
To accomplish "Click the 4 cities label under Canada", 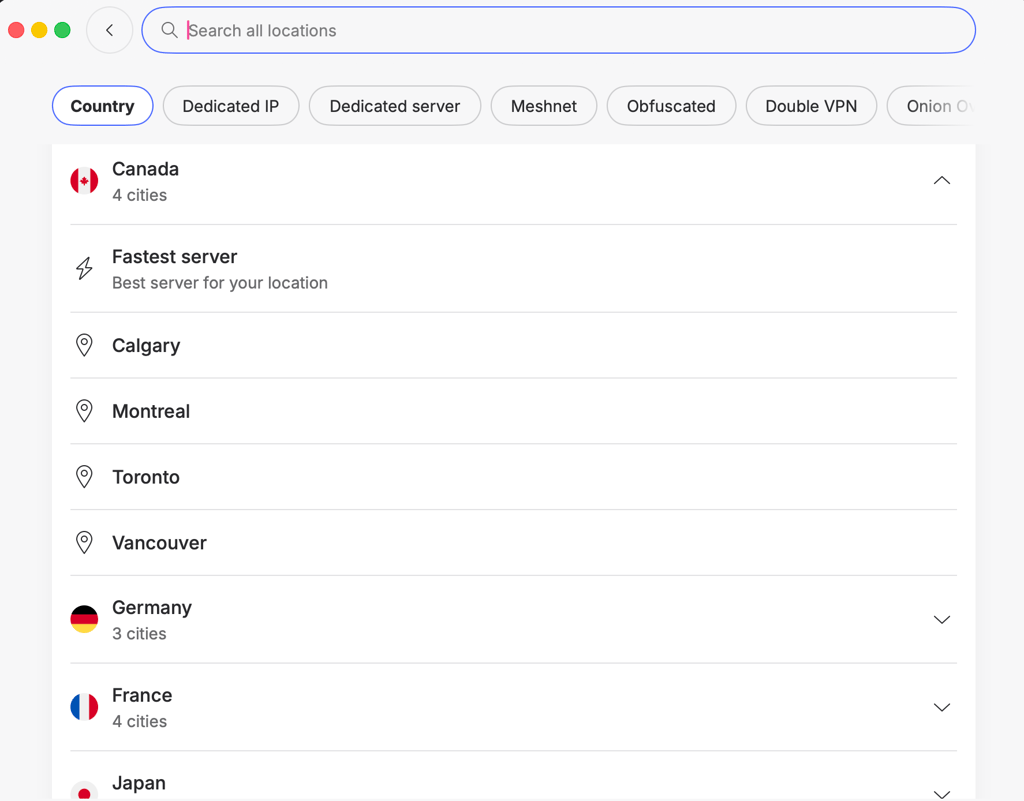I will pyautogui.click(x=140, y=195).
